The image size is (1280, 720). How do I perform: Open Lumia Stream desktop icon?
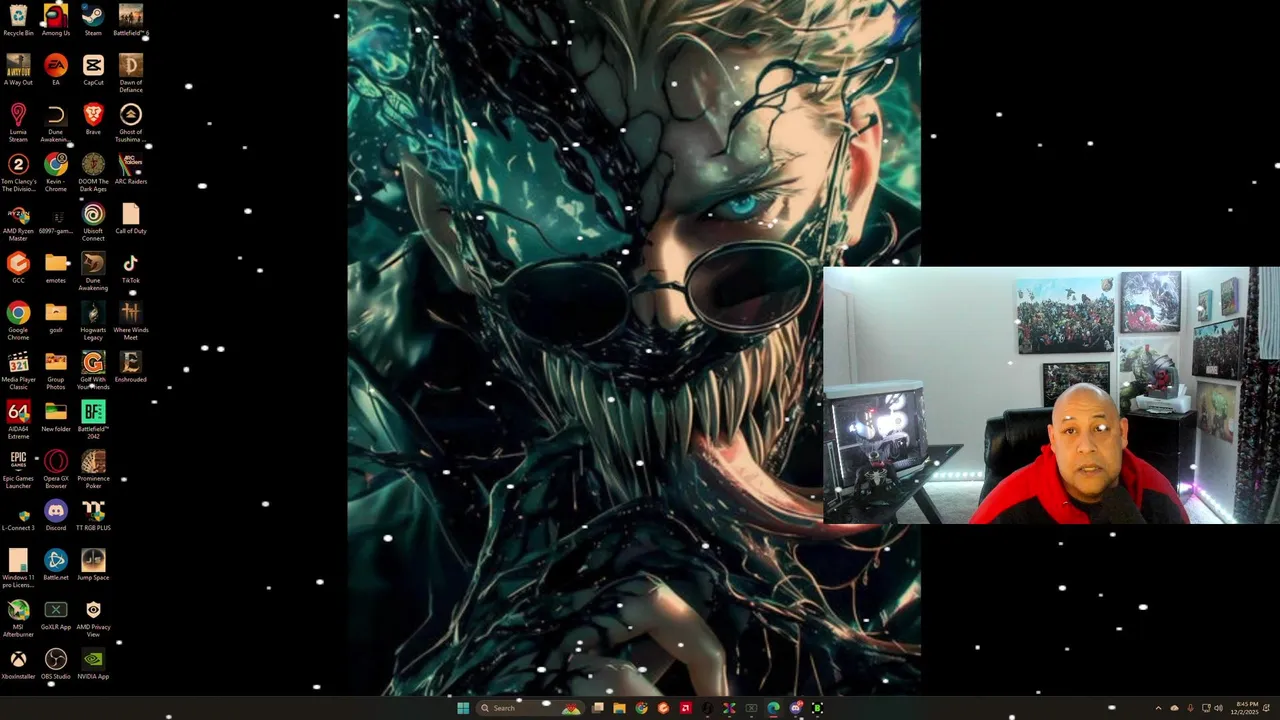coord(18,122)
